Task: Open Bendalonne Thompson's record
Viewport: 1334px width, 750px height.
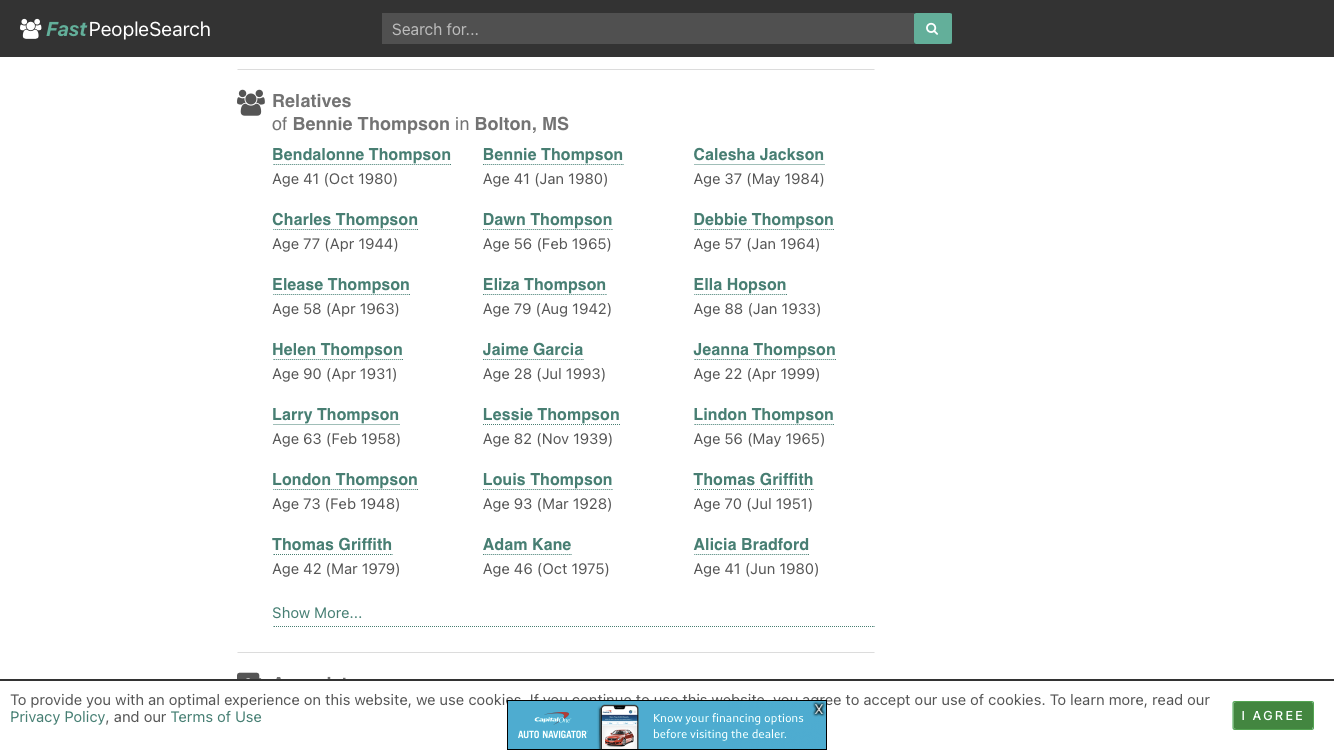Action: click(x=361, y=155)
